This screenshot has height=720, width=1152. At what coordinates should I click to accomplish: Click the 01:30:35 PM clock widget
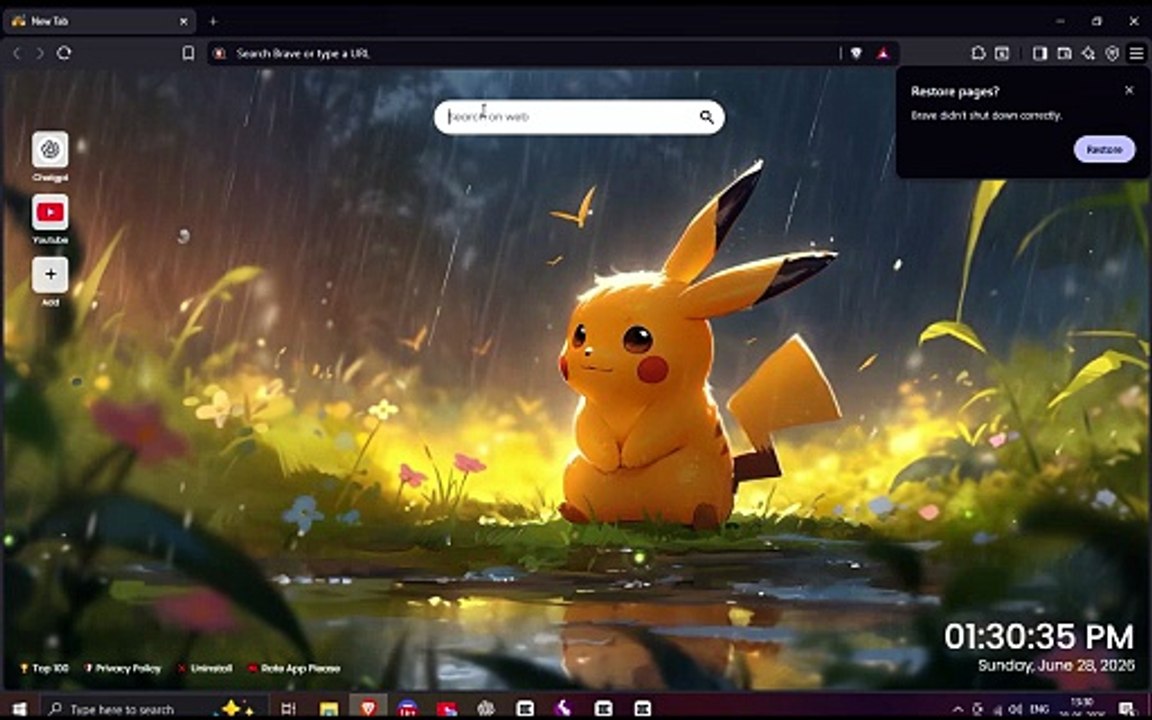click(x=1039, y=636)
